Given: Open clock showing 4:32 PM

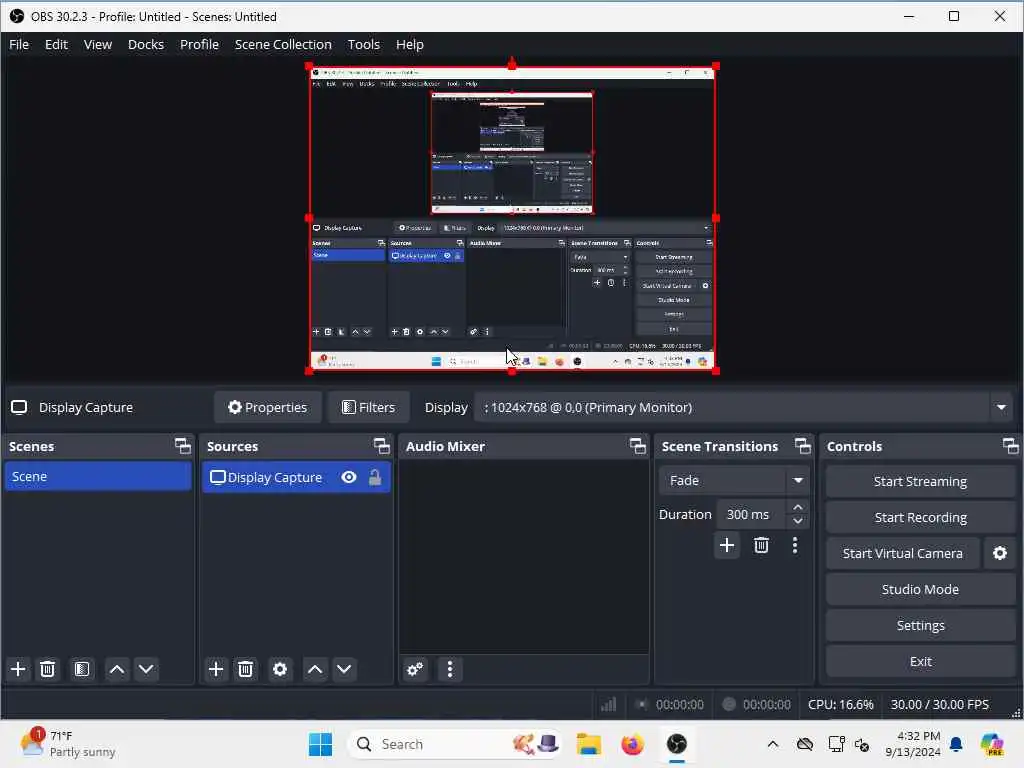Looking at the screenshot, I should pyautogui.click(x=912, y=744).
